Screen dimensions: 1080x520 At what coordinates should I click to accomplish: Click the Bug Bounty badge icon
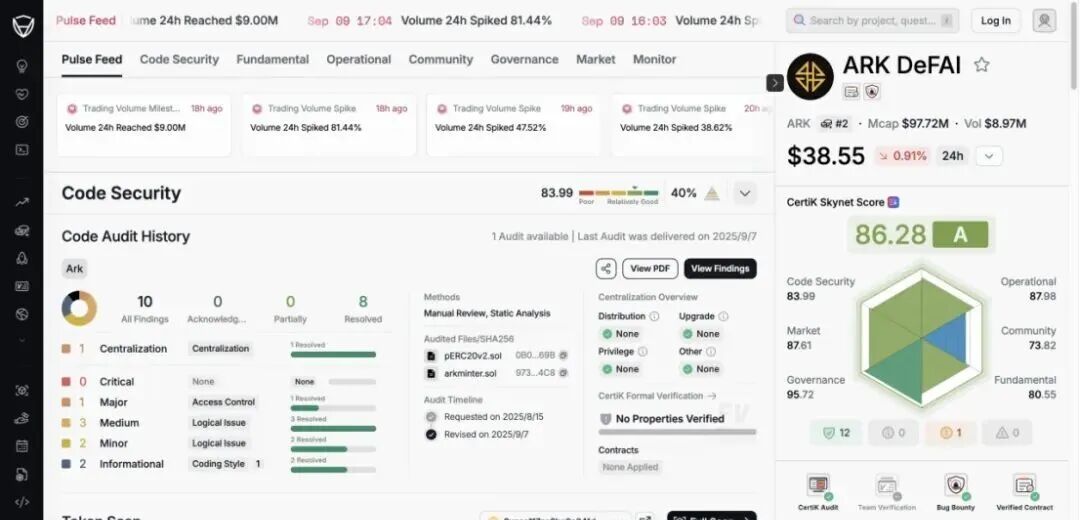(x=955, y=486)
